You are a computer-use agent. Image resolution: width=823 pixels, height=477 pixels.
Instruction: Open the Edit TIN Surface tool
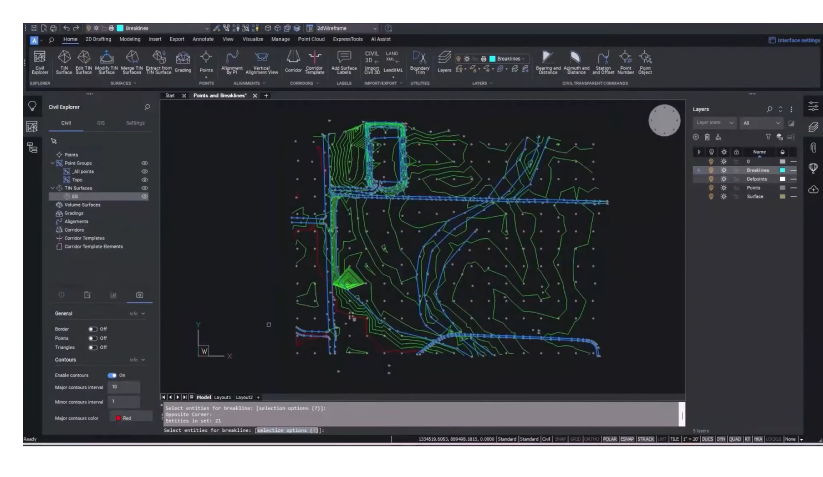click(84, 62)
